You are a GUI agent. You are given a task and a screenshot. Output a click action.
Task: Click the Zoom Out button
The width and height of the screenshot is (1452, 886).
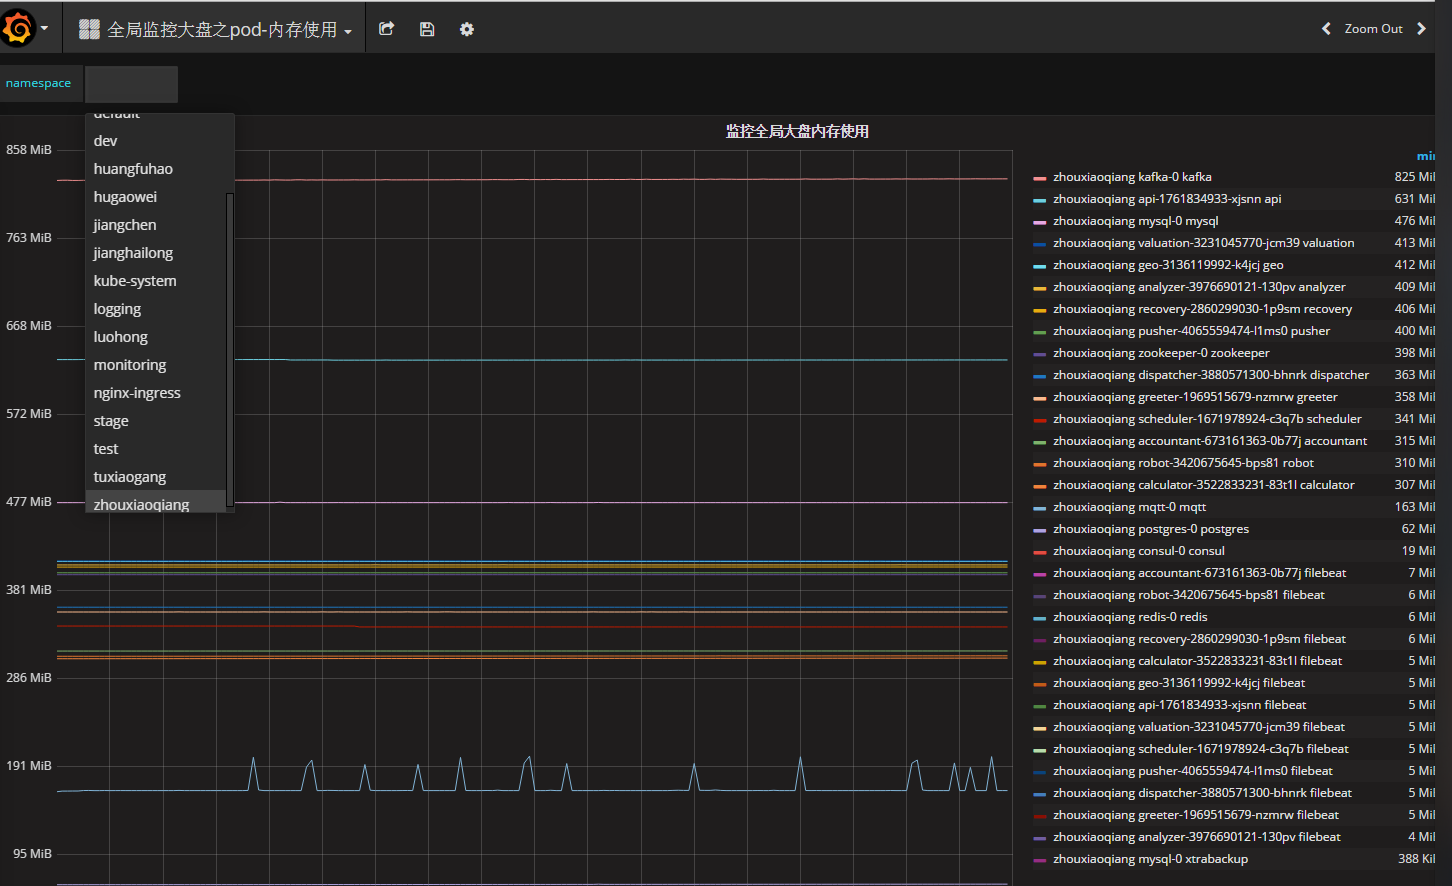[x=1374, y=28]
